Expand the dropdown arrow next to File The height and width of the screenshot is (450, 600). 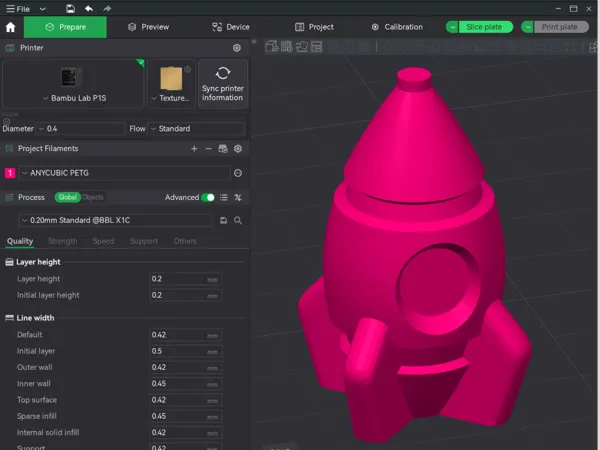42,8
